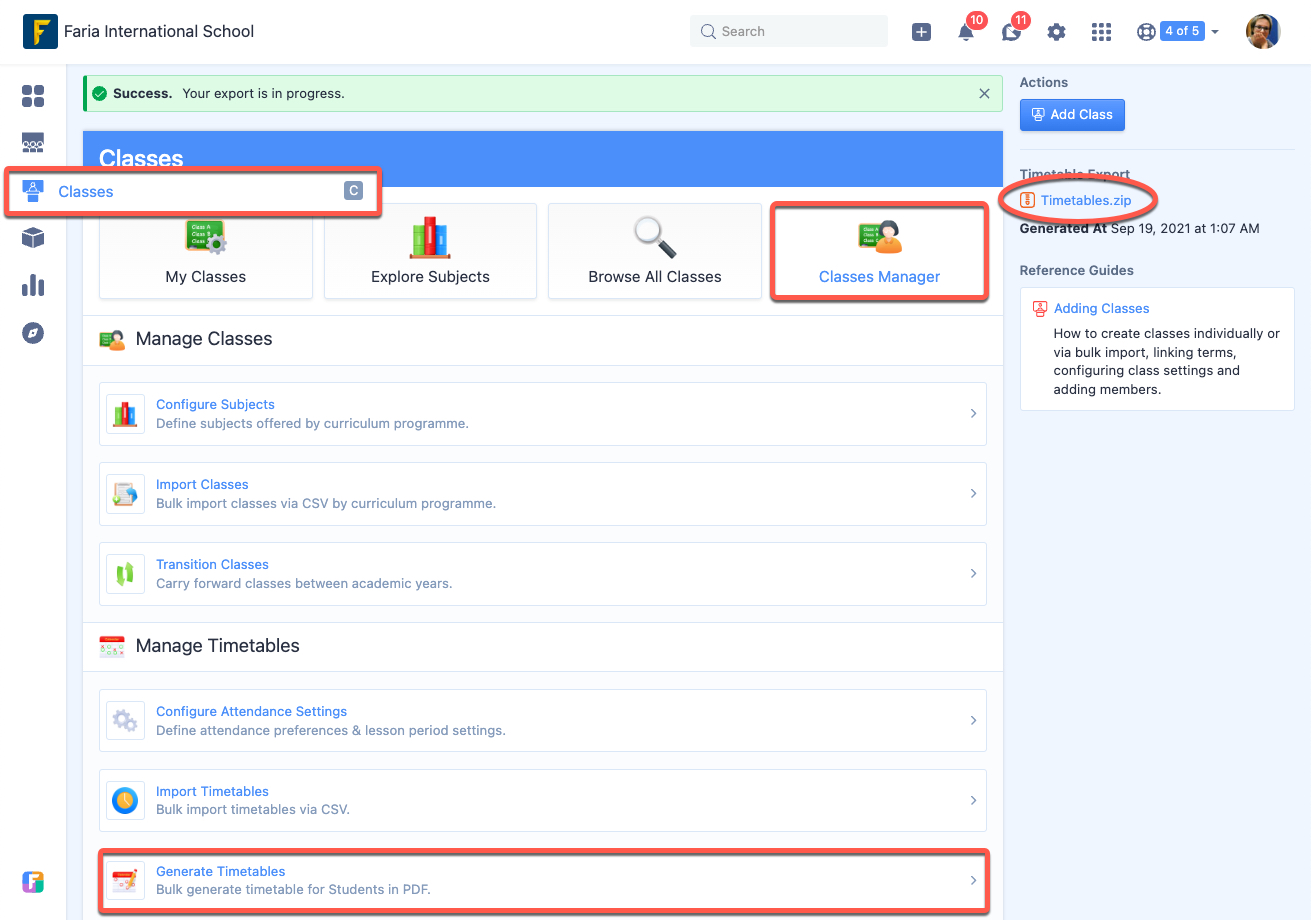This screenshot has height=920, width=1311.
Task: Download the Timetables.zip link
Action: coord(1086,200)
